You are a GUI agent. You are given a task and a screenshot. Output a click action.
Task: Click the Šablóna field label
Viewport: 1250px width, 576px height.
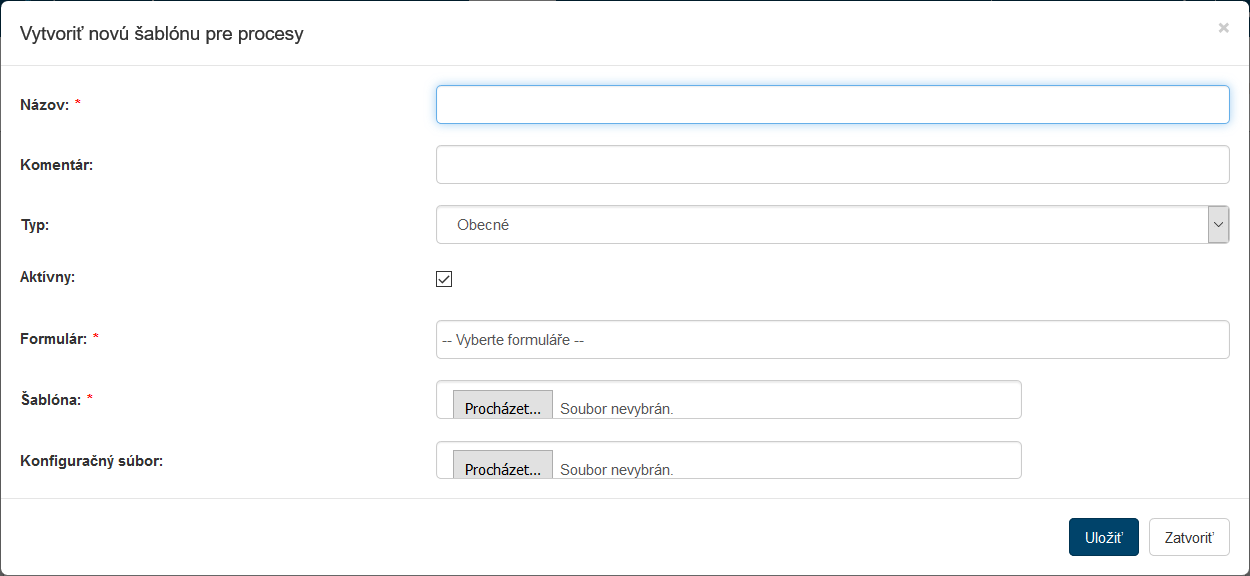tap(51, 399)
